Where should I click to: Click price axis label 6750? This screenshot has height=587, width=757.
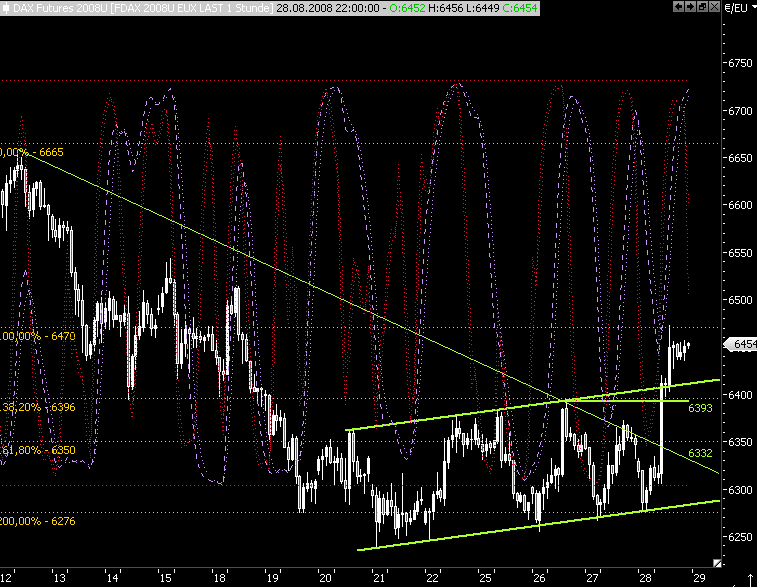click(x=741, y=63)
